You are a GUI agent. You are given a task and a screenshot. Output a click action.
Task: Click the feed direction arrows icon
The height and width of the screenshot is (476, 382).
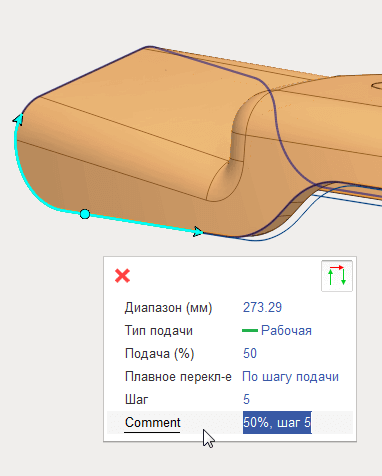pyautogui.click(x=337, y=276)
